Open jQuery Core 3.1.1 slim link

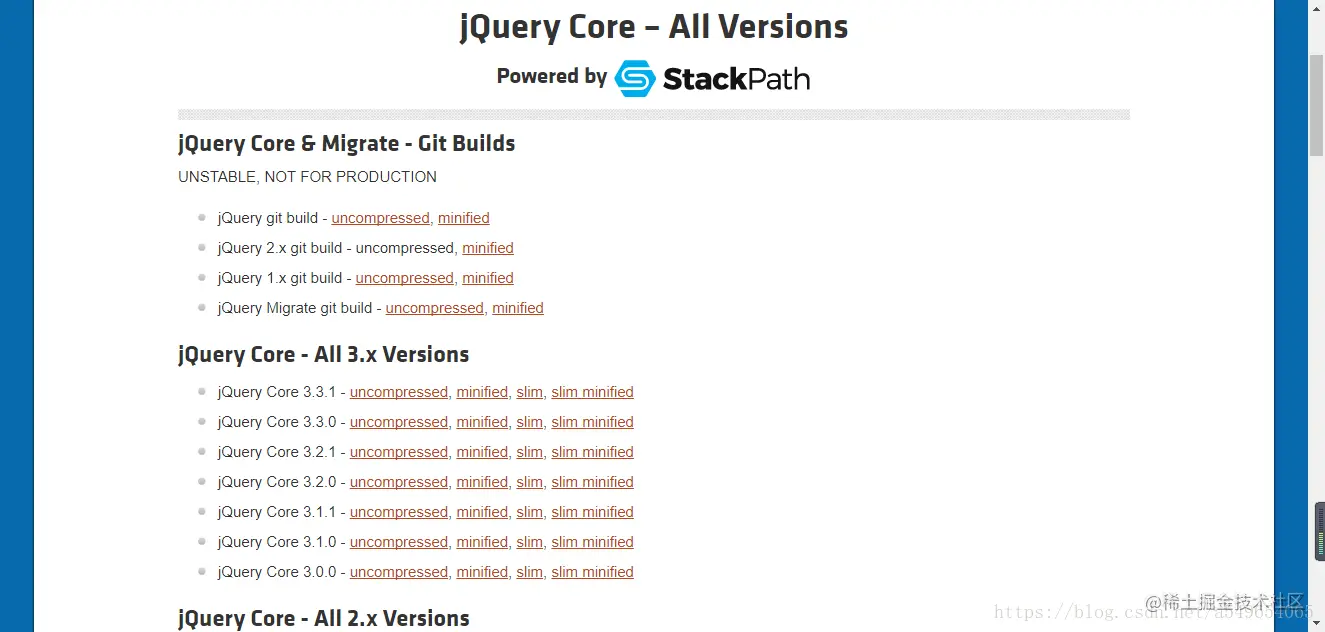pos(530,512)
